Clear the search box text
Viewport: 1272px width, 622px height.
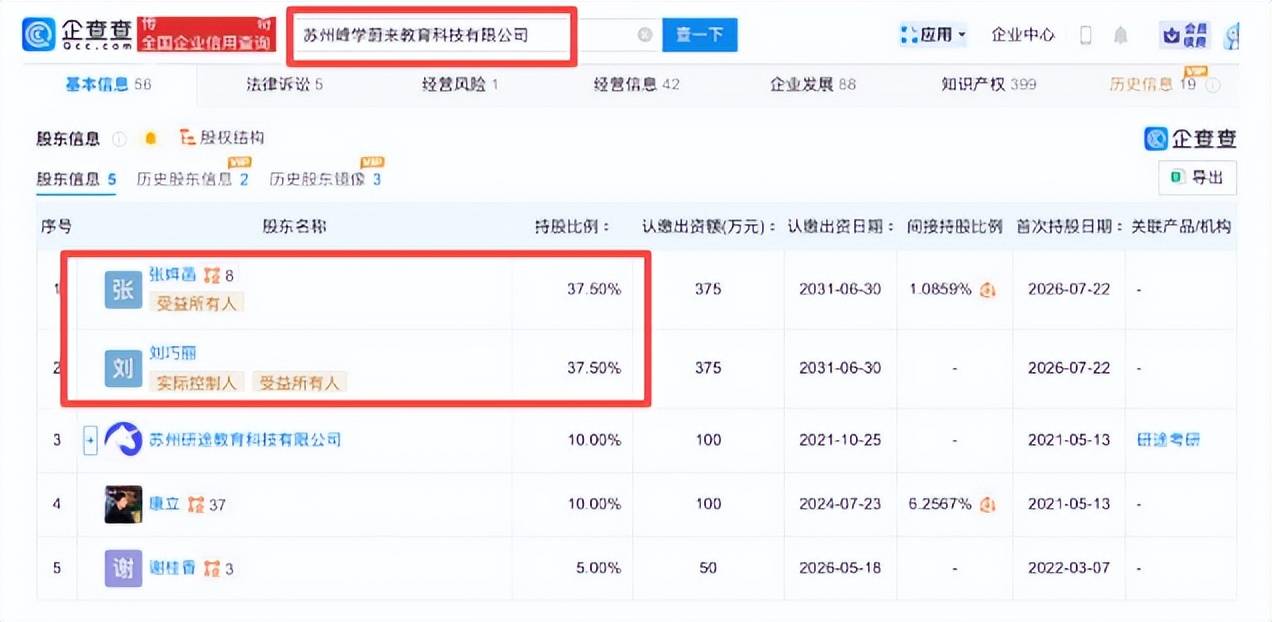coord(645,35)
